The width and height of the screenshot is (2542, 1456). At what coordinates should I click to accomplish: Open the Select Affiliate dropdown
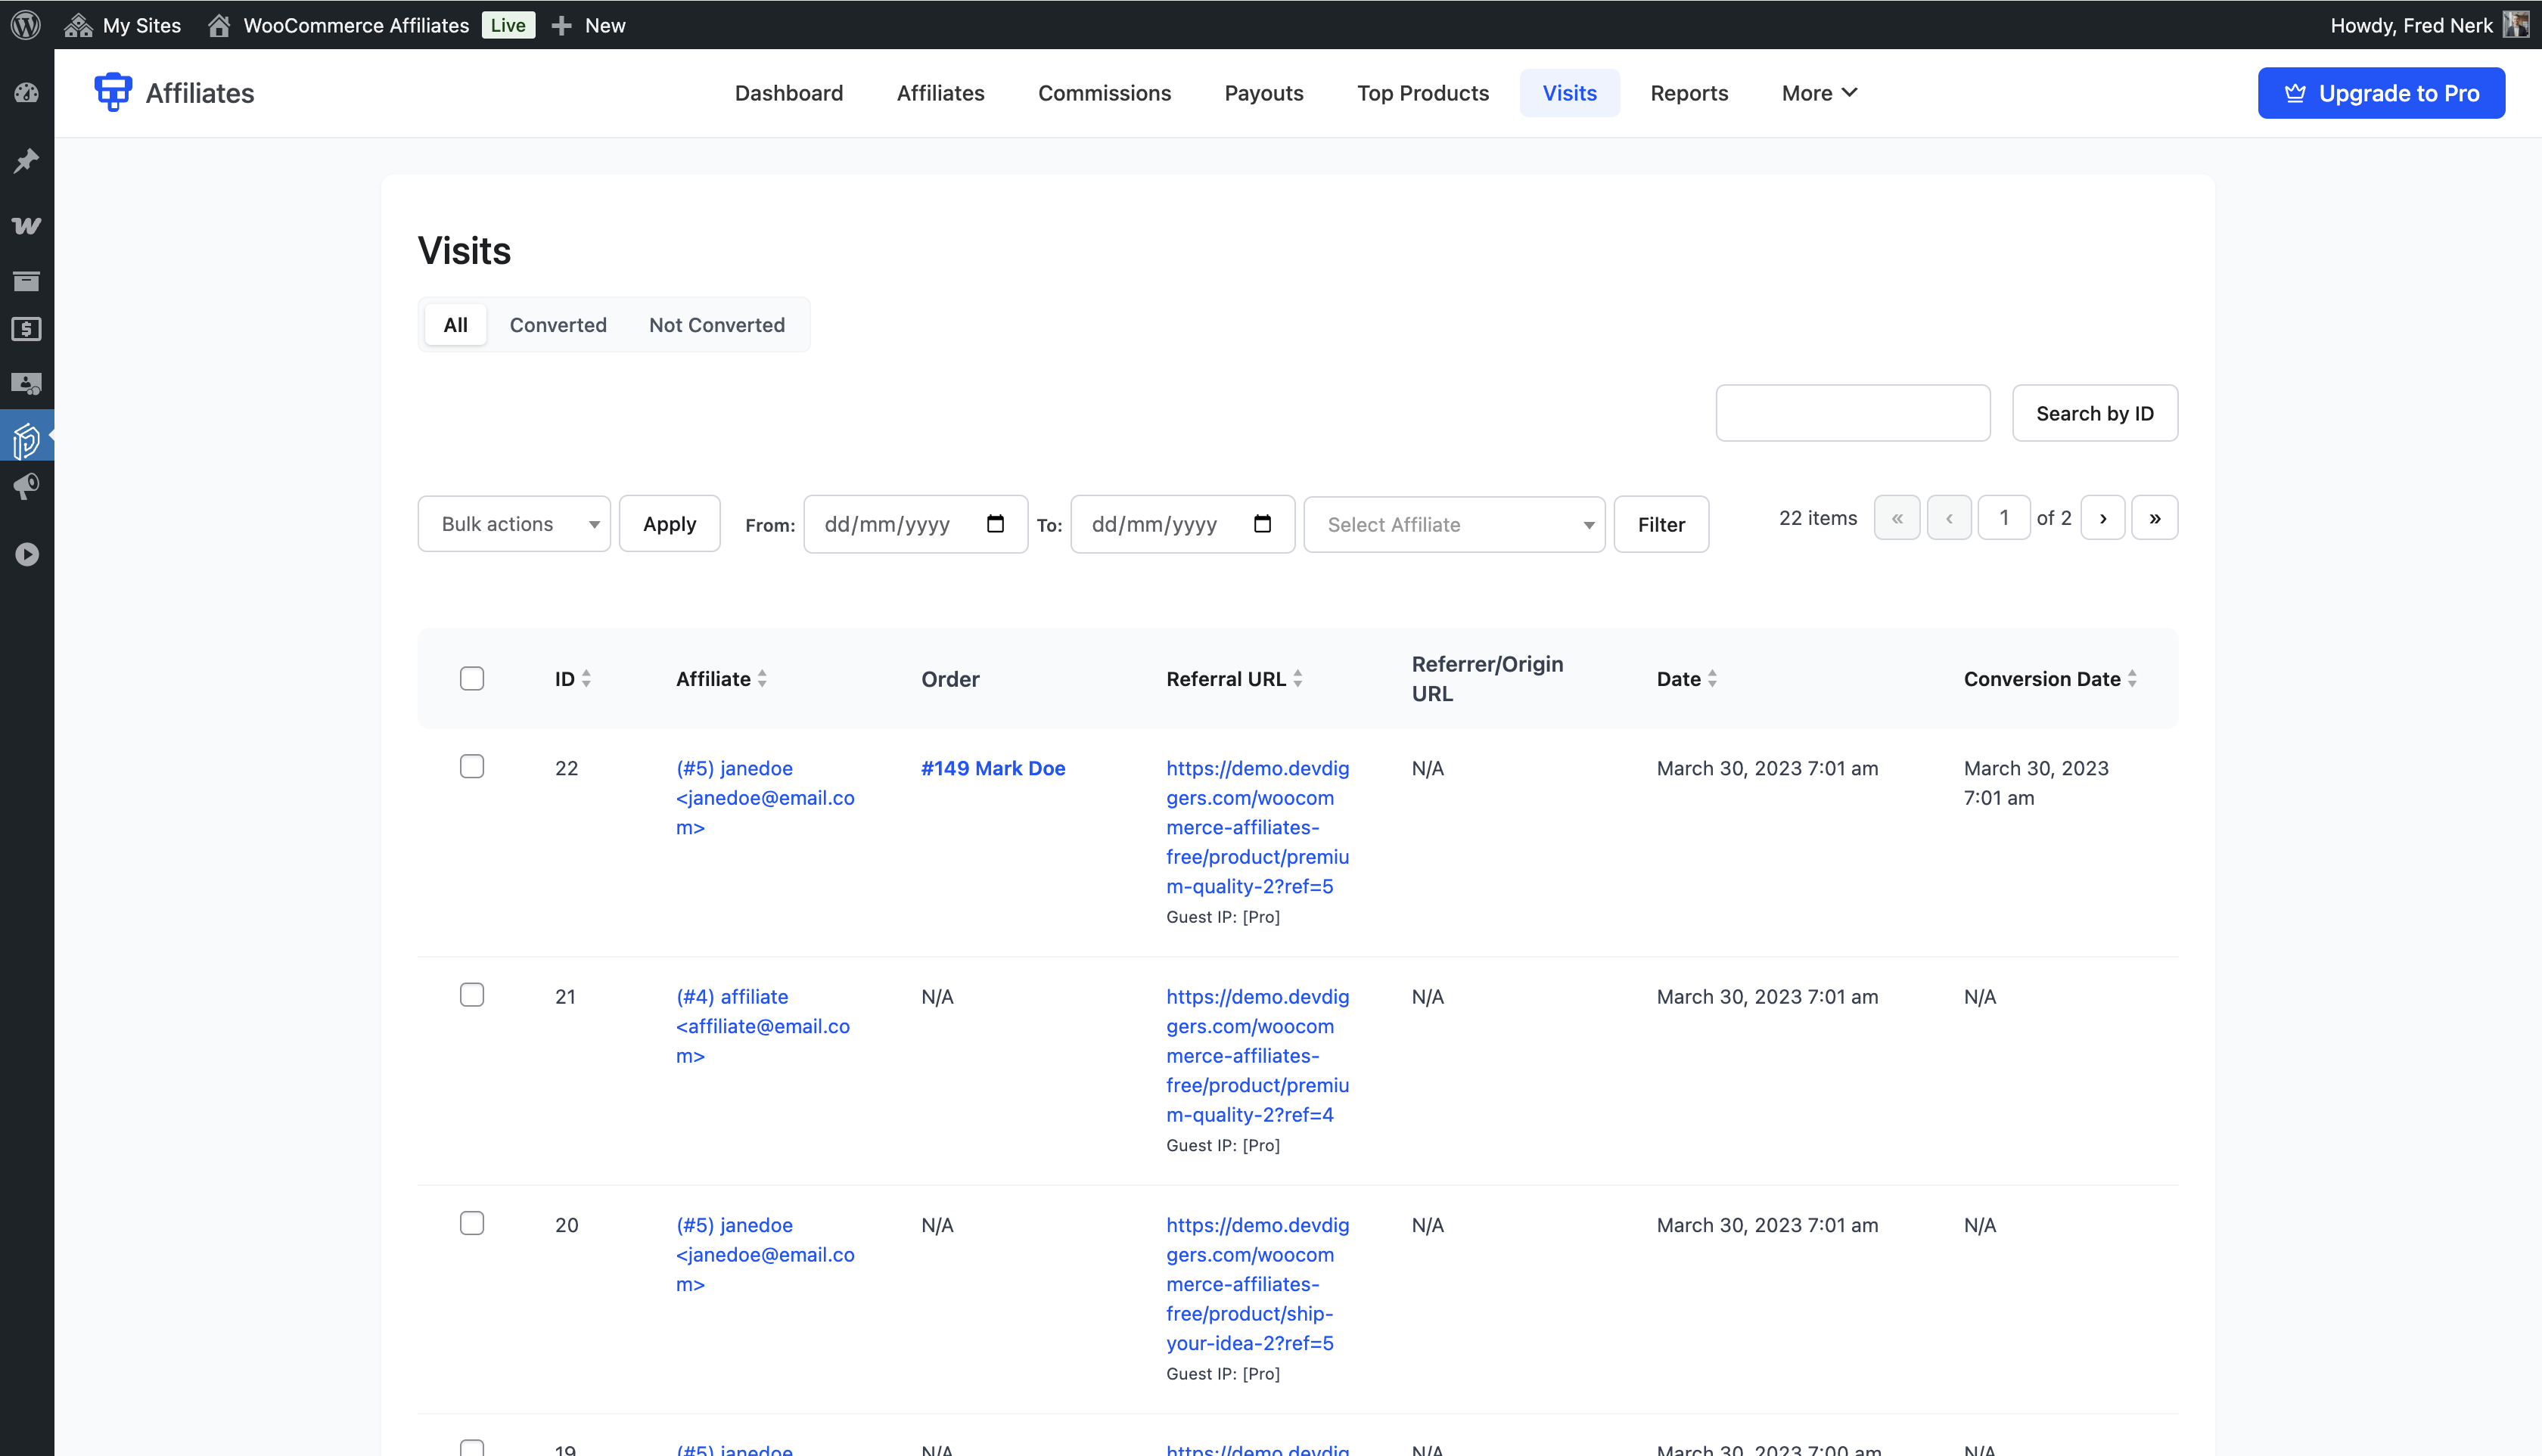click(x=1453, y=524)
